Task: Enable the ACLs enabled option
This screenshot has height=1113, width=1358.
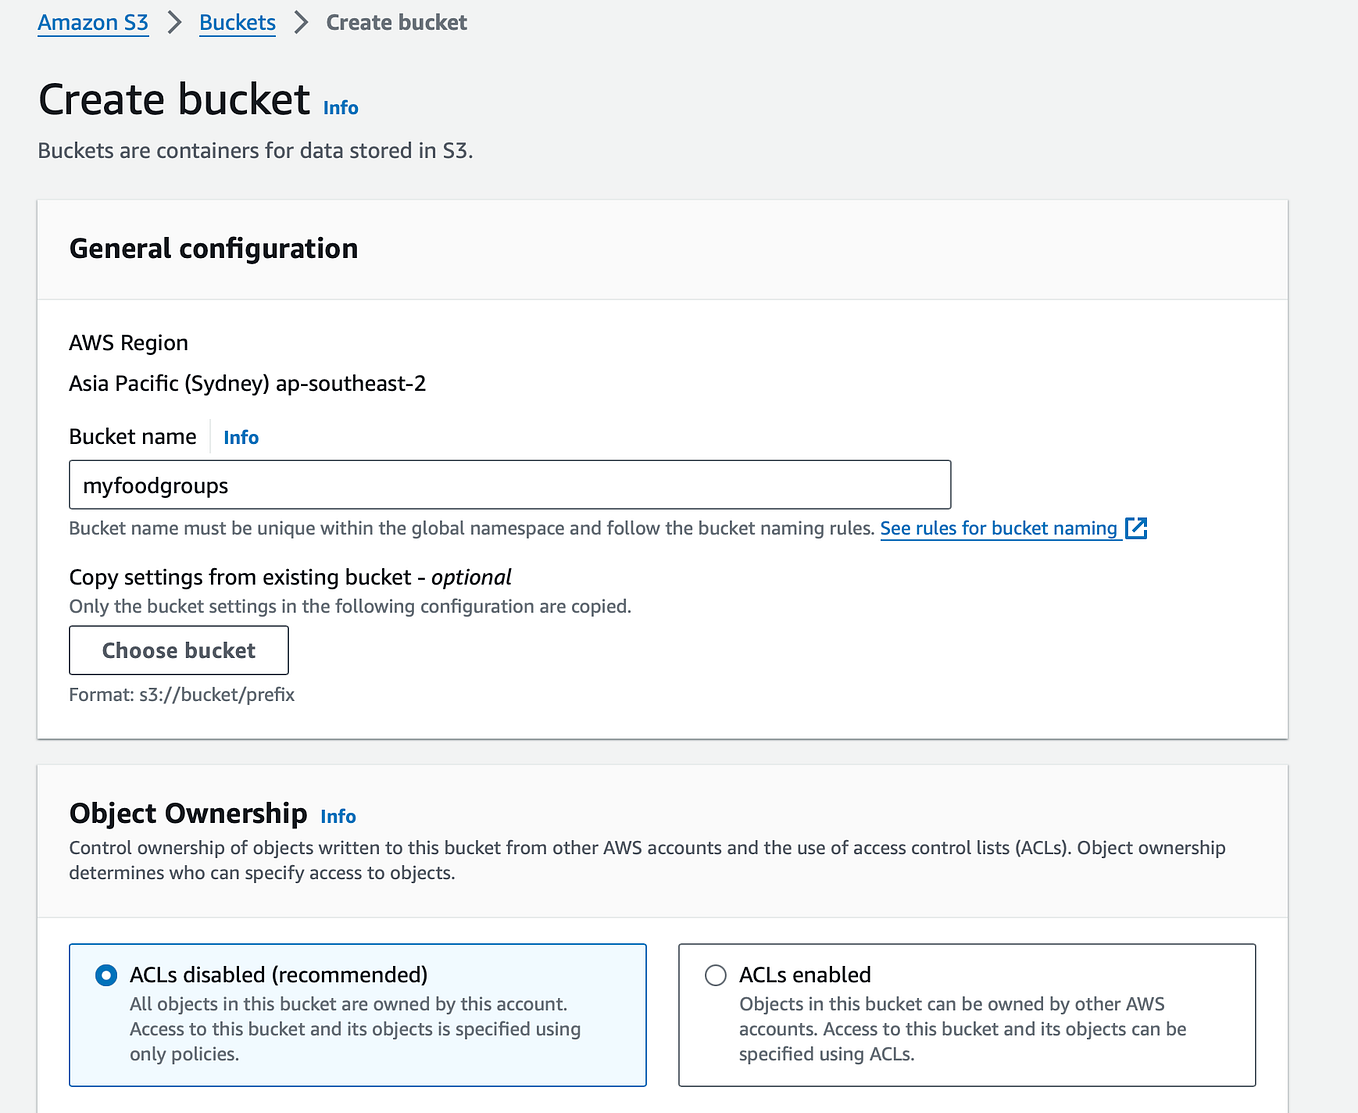Action: [715, 974]
